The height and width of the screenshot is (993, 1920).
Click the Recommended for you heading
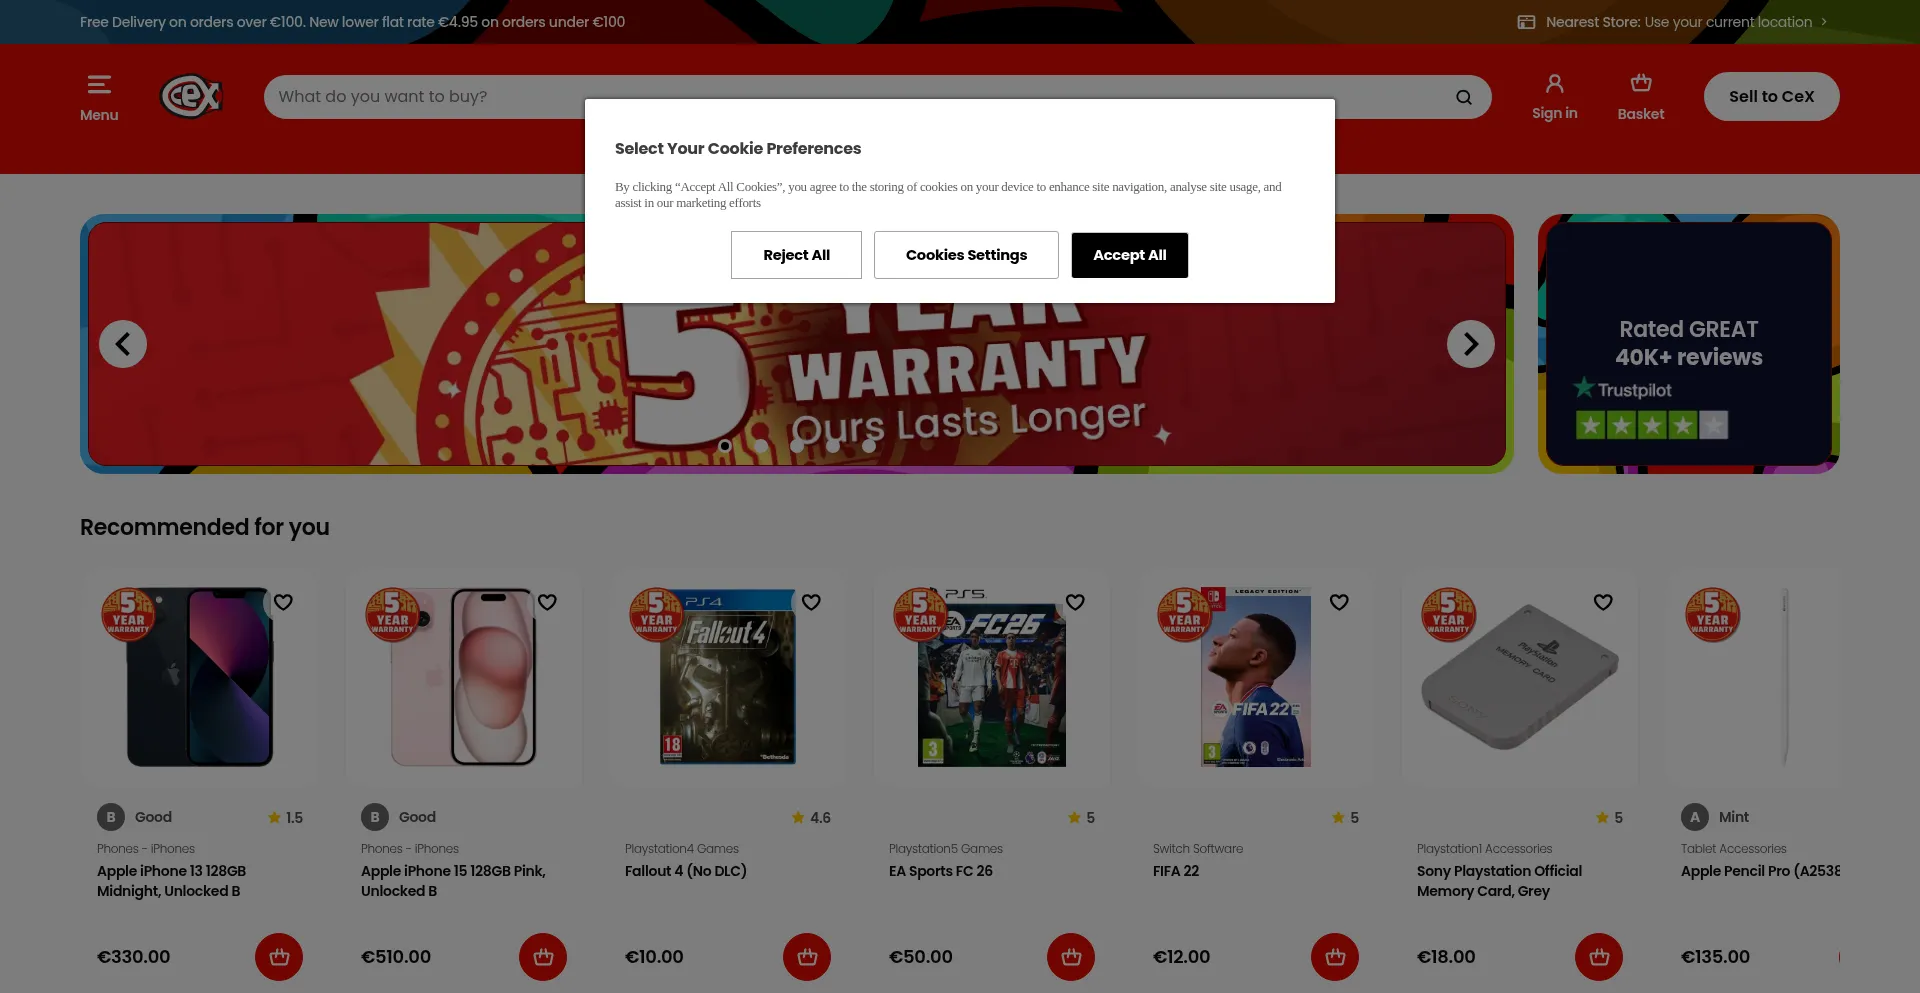[x=205, y=527]
